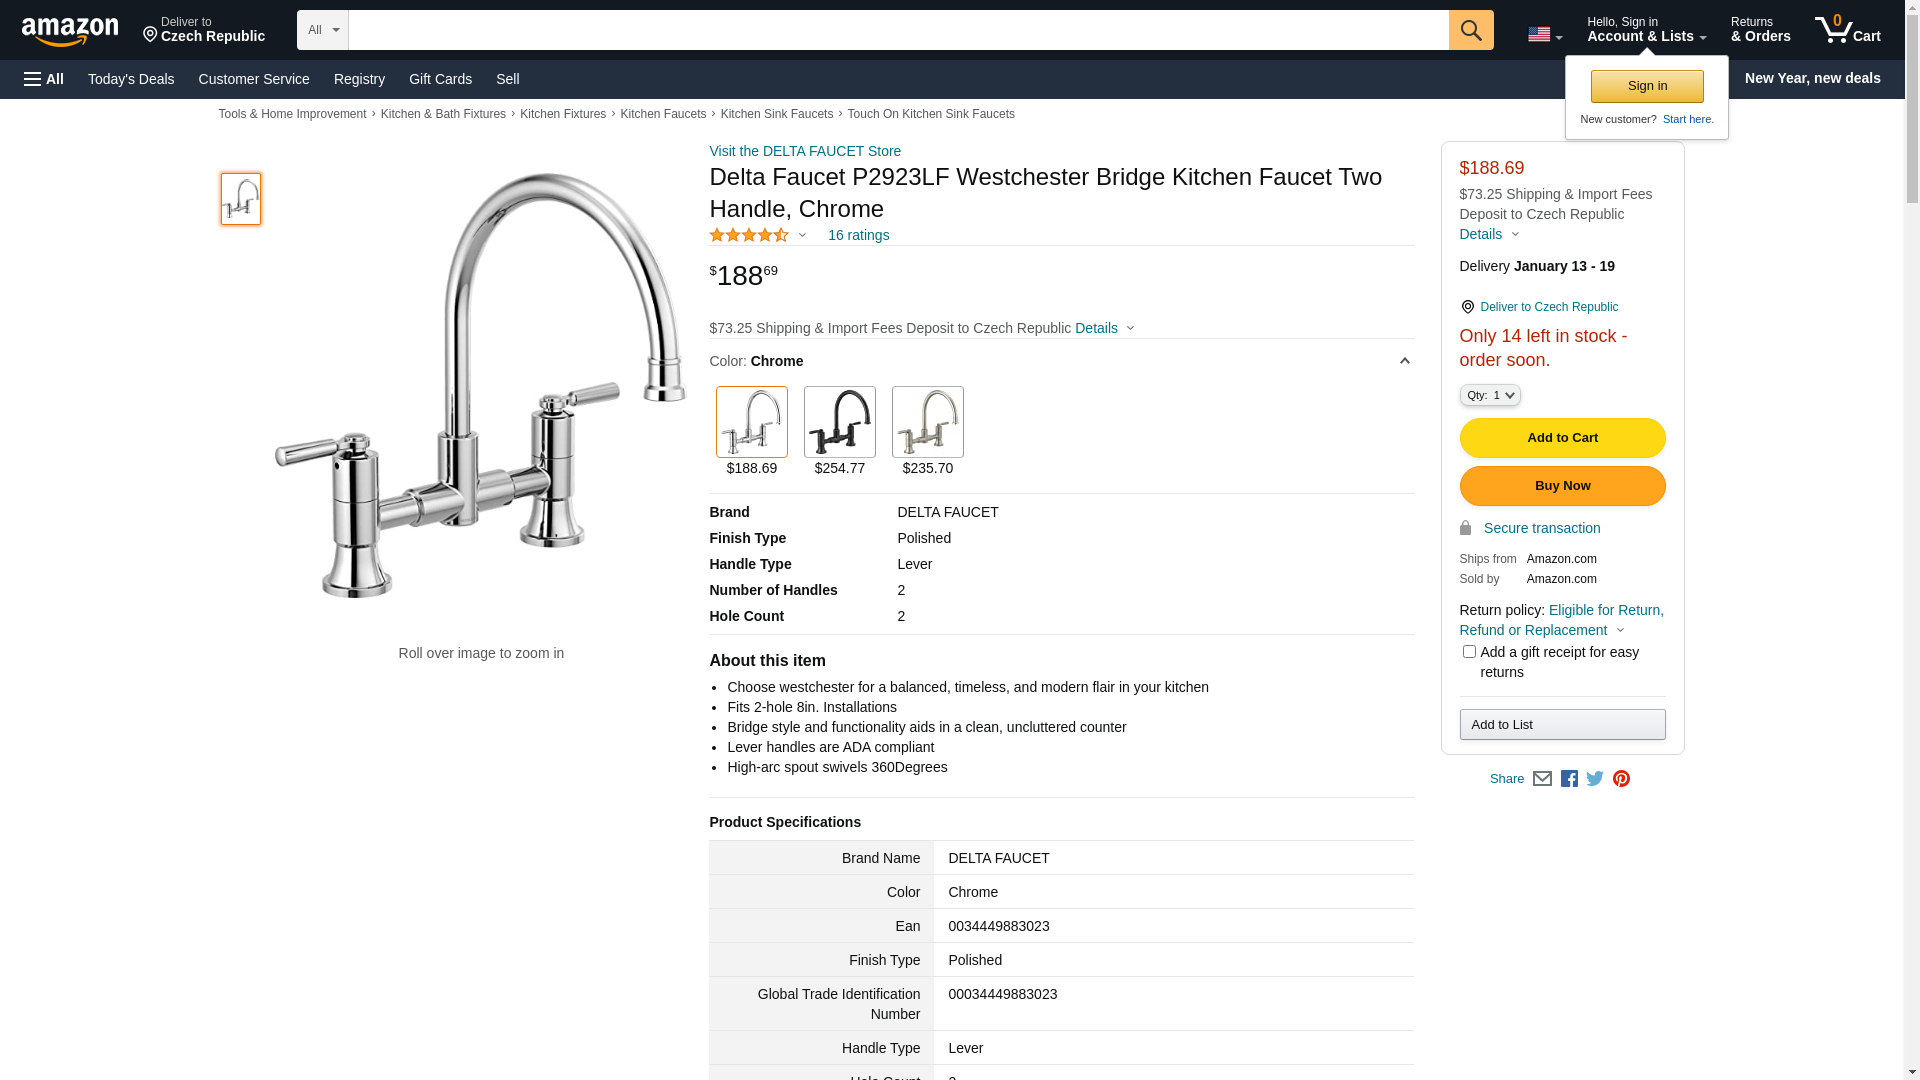Open the country flag language selector
This screenshot has height=1080, width=1920.
point(1544,35)
